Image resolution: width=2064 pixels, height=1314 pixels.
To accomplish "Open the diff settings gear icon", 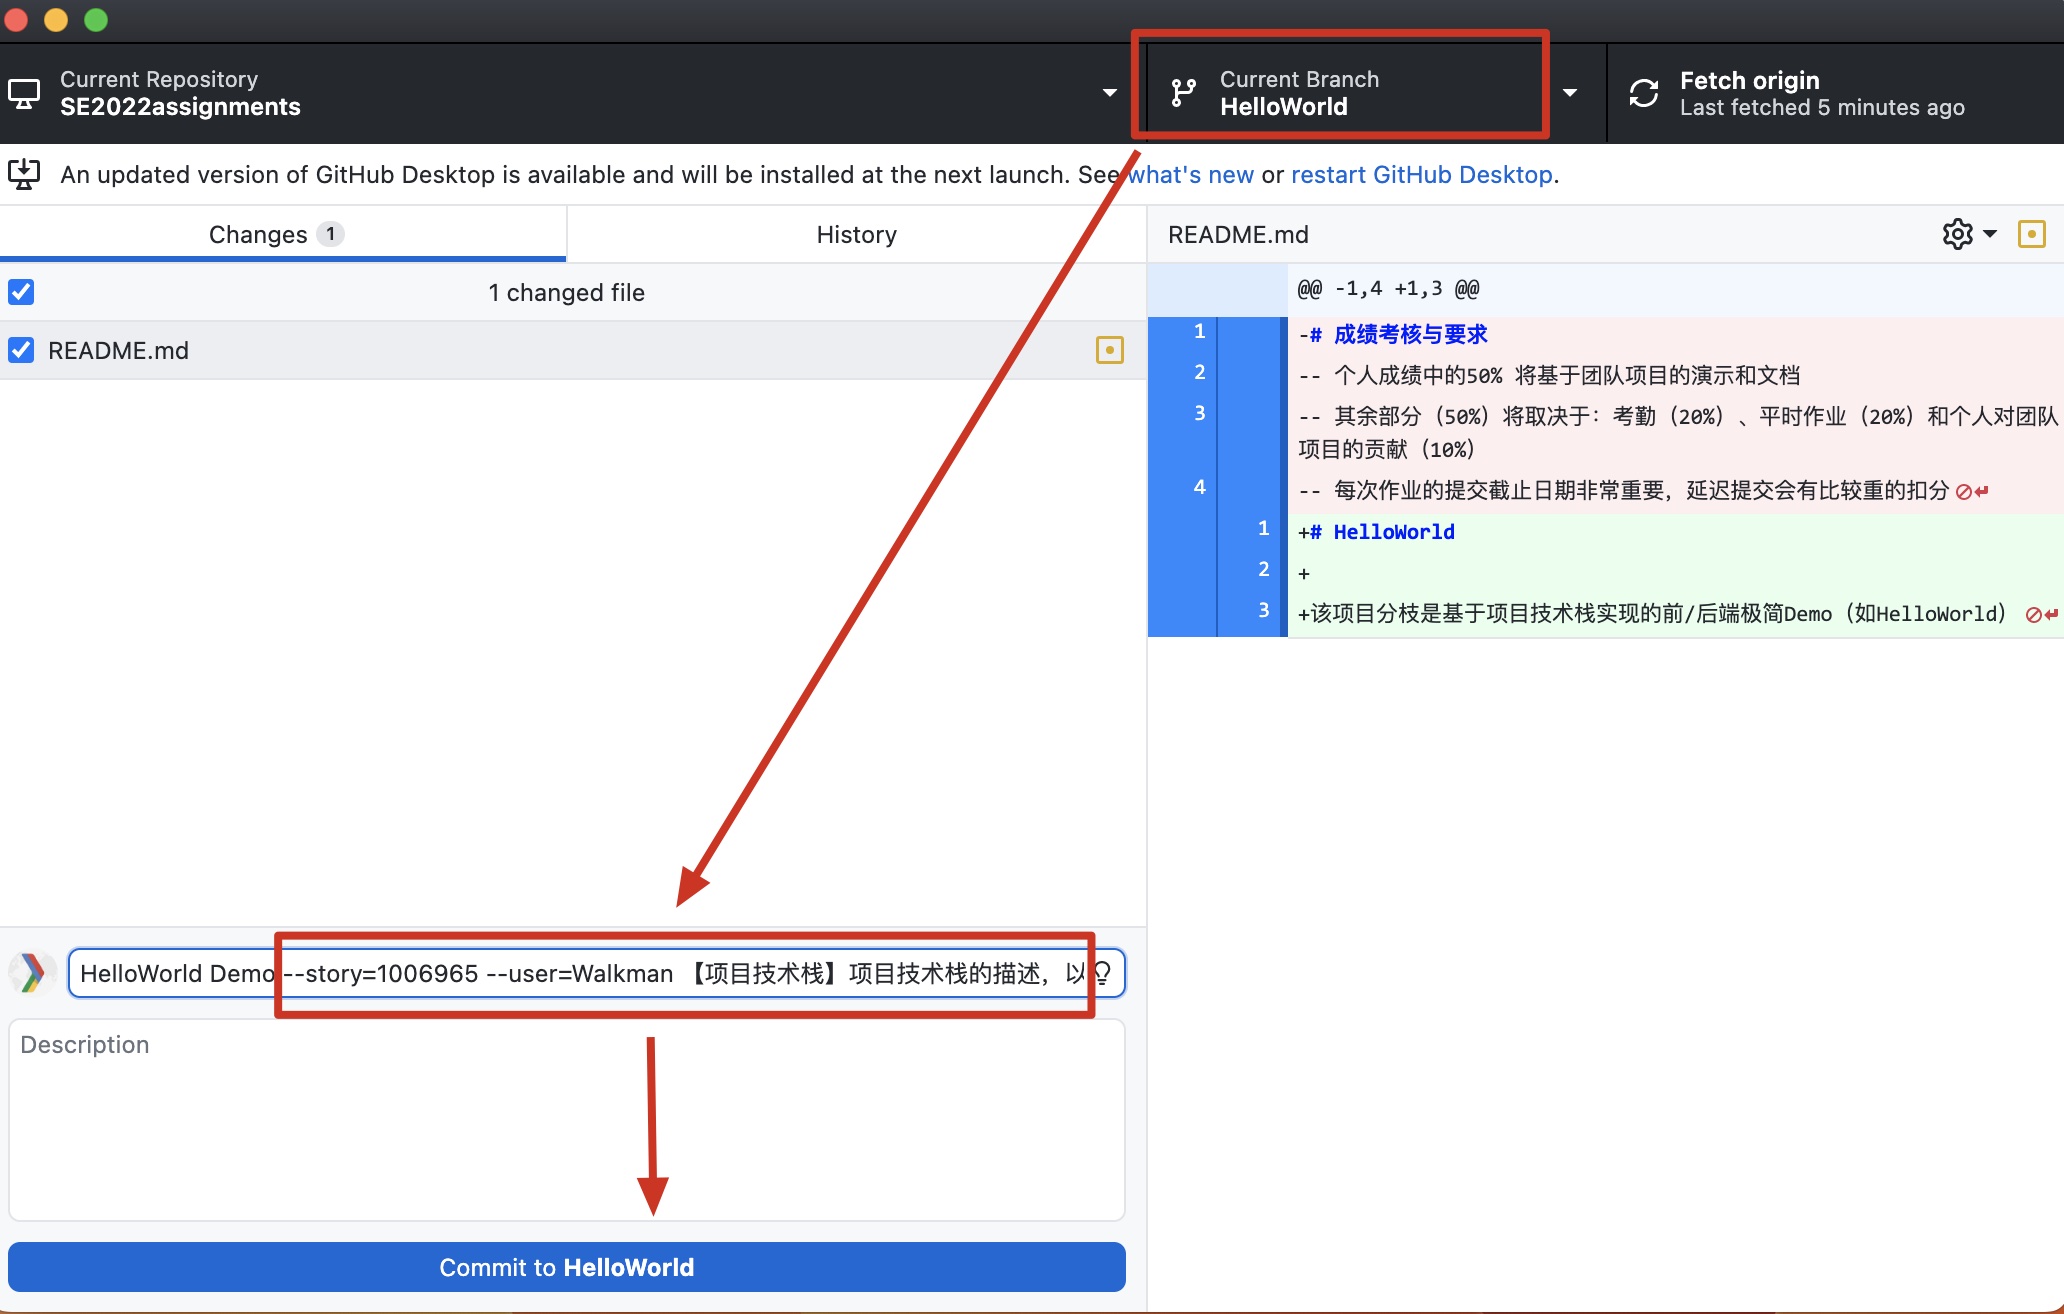I will click(1957, 234).
